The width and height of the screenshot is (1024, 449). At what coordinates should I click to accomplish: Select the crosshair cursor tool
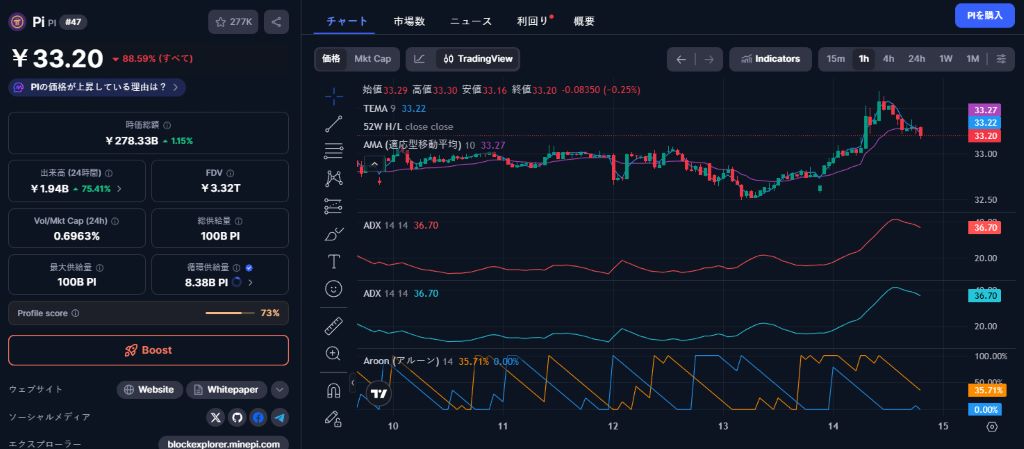(334, 97)
